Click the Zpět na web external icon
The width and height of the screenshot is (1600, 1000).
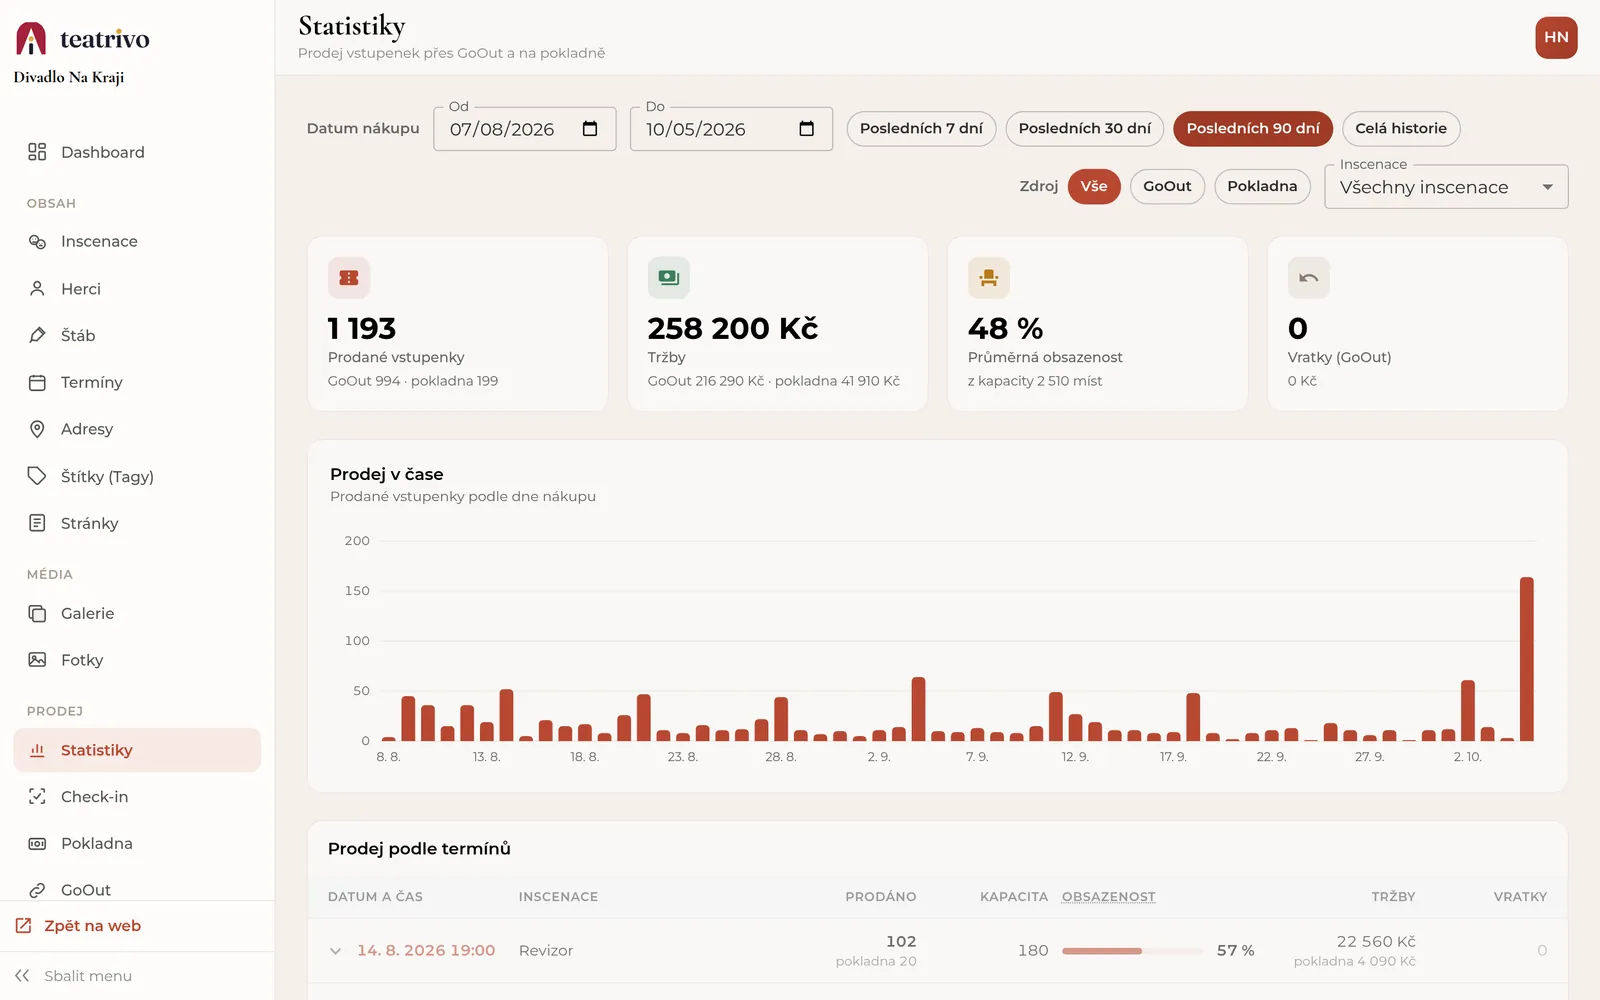click(23, 926)
